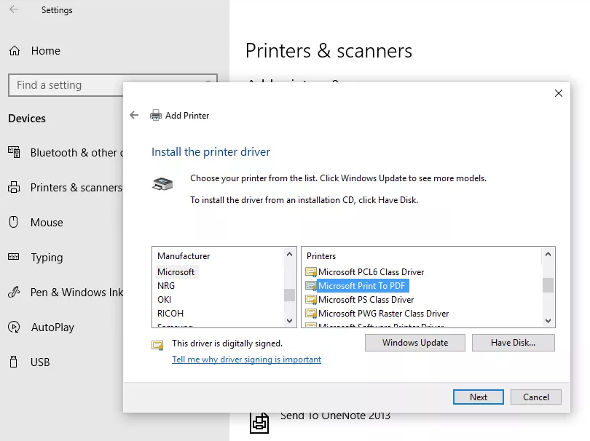Select Microsoft PWG Raster Class Driver
Image resolution: width=590 pixels, height=441 pixels.
[383, 313]
